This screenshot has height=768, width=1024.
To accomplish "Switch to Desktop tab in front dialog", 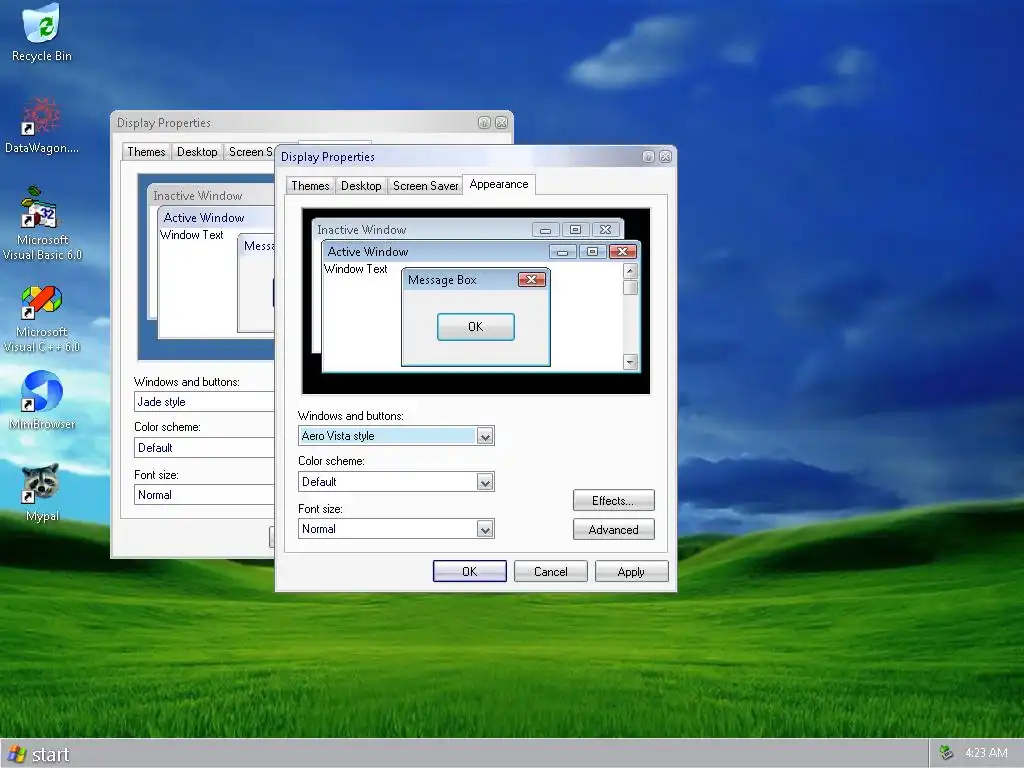I will click(x=361, y=186).
